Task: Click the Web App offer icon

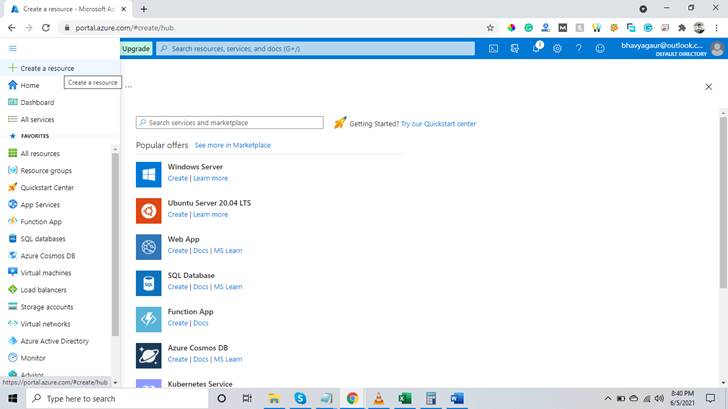Action: click(149, 247)
